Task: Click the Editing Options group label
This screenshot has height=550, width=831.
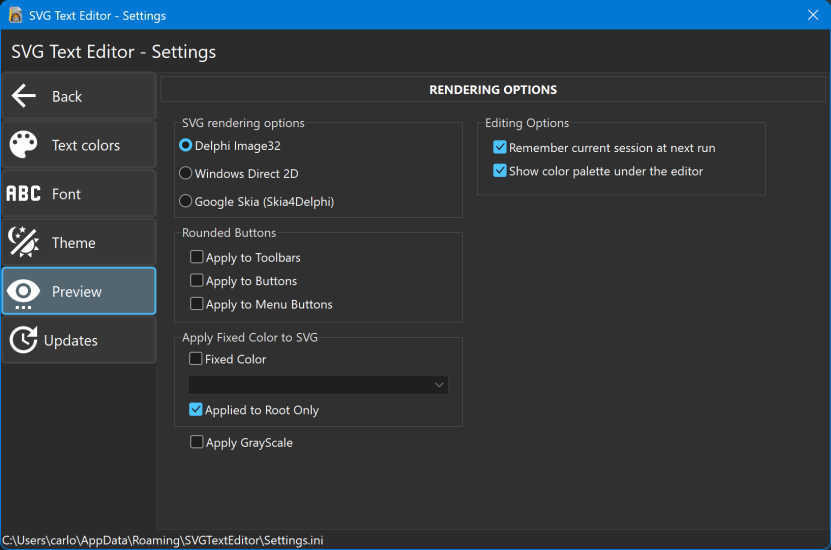Action: [x=527, y=123]
